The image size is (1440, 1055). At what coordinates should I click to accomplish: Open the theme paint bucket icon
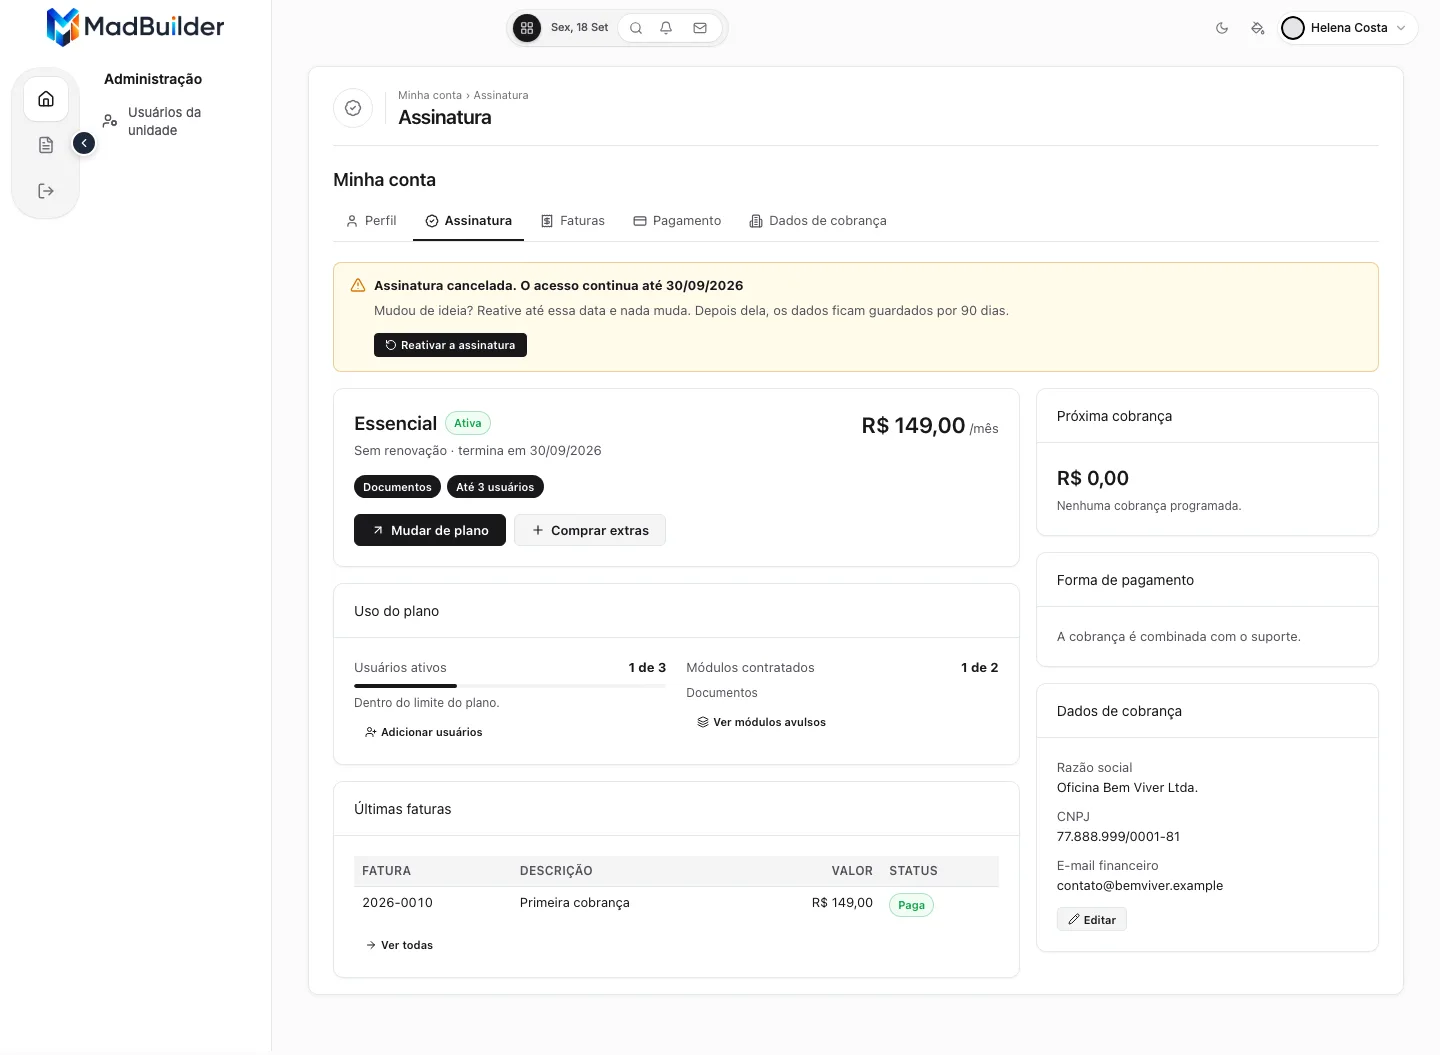coord(1258,28)
